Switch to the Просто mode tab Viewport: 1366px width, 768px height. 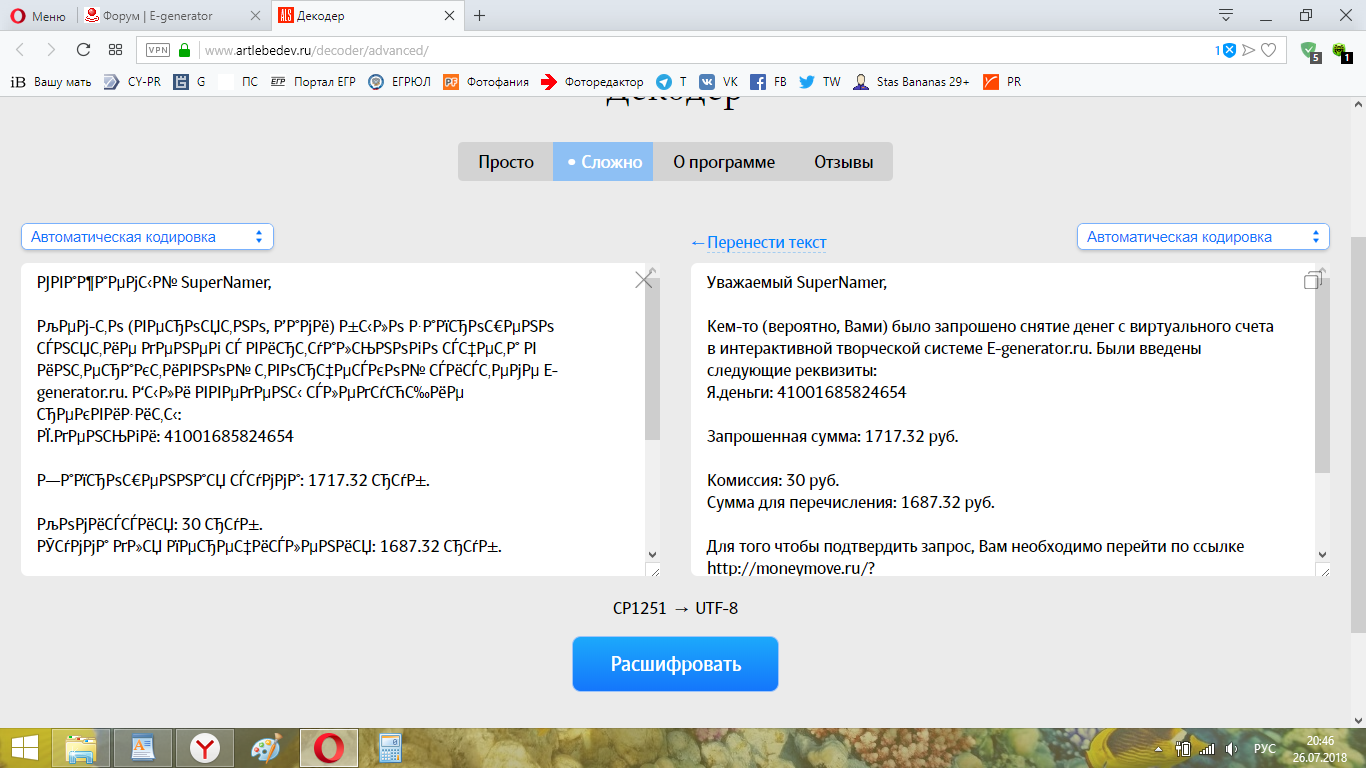tap(506, 162)
